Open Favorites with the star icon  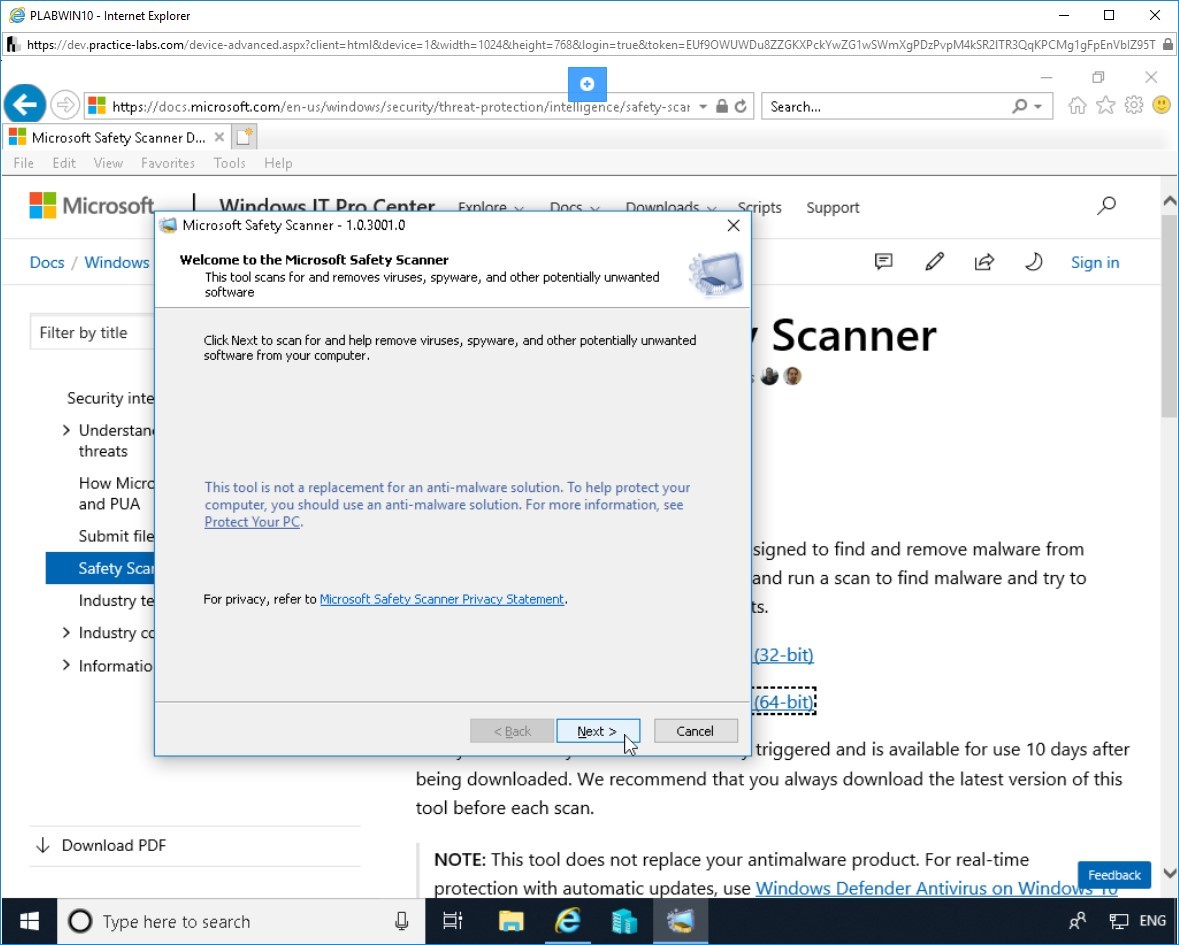1105,105
